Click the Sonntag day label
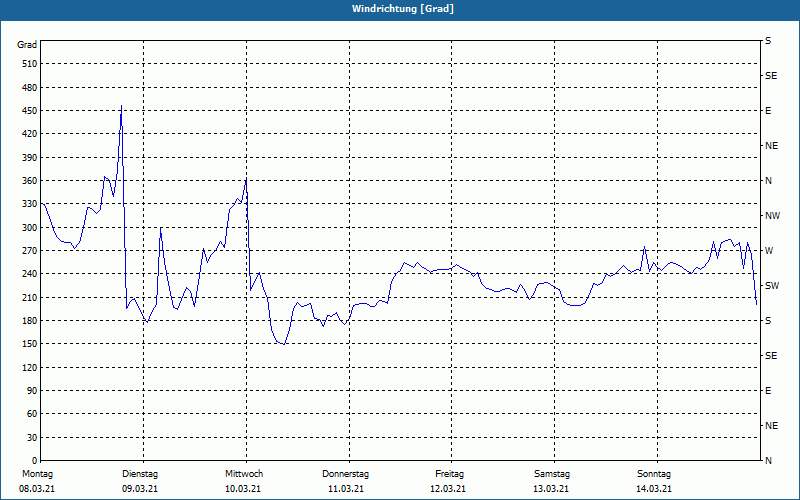Image resolution: width=800 pixels, height=500 pixels. pyautogui.click(x=654, y=474)
